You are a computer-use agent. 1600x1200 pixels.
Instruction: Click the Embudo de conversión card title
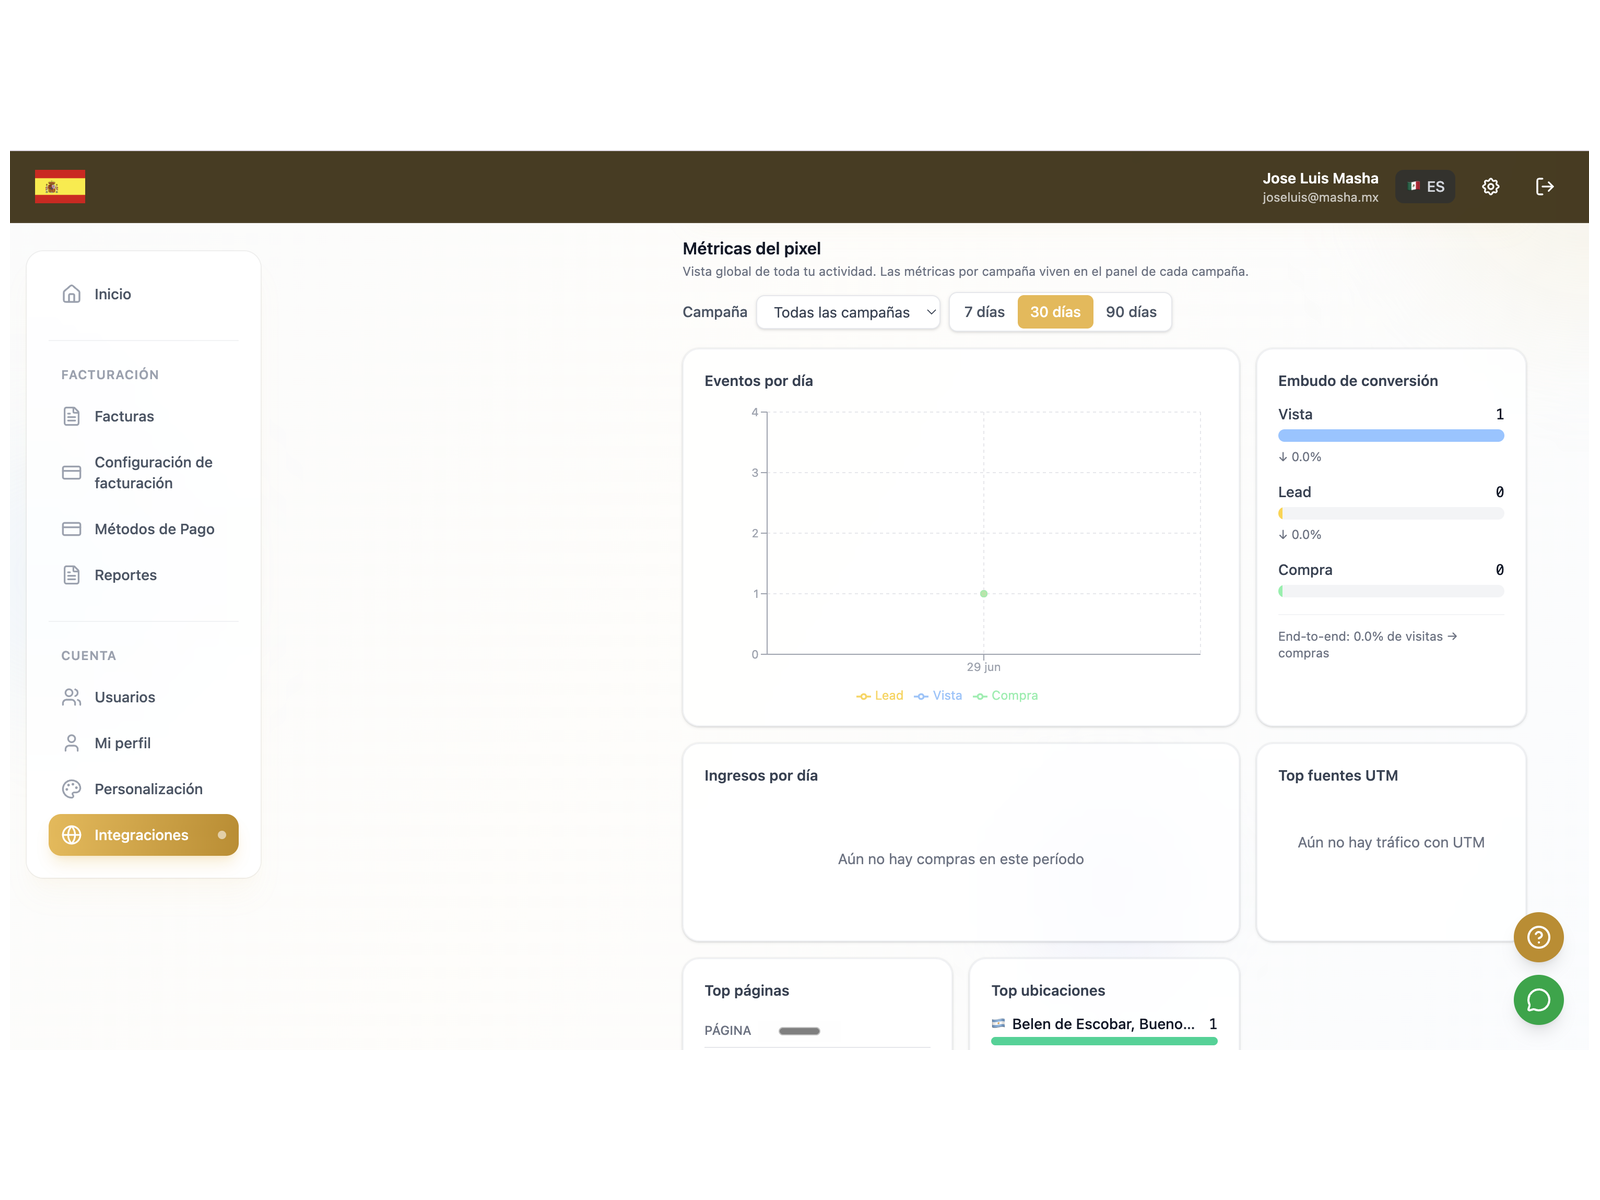[1357, 381]
